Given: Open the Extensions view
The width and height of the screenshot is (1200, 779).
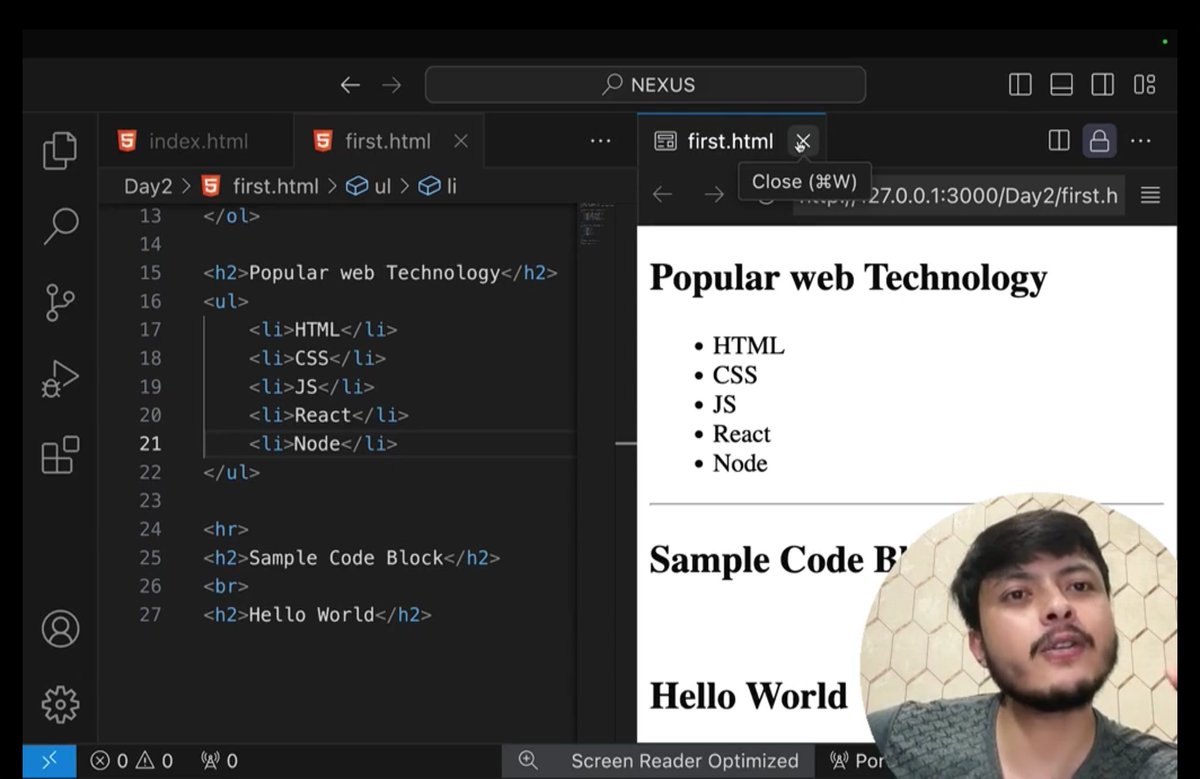Looking at the screenshot, I should pos(60,455).
